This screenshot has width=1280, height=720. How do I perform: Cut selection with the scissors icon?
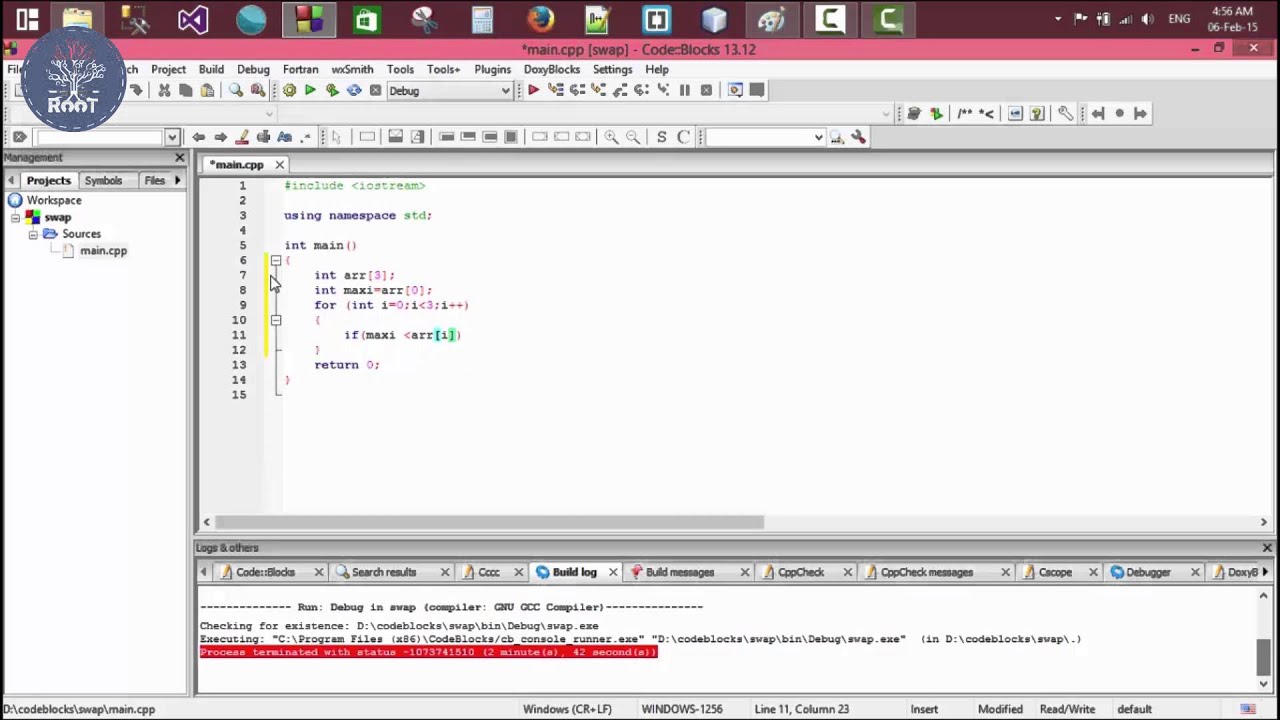164,90
